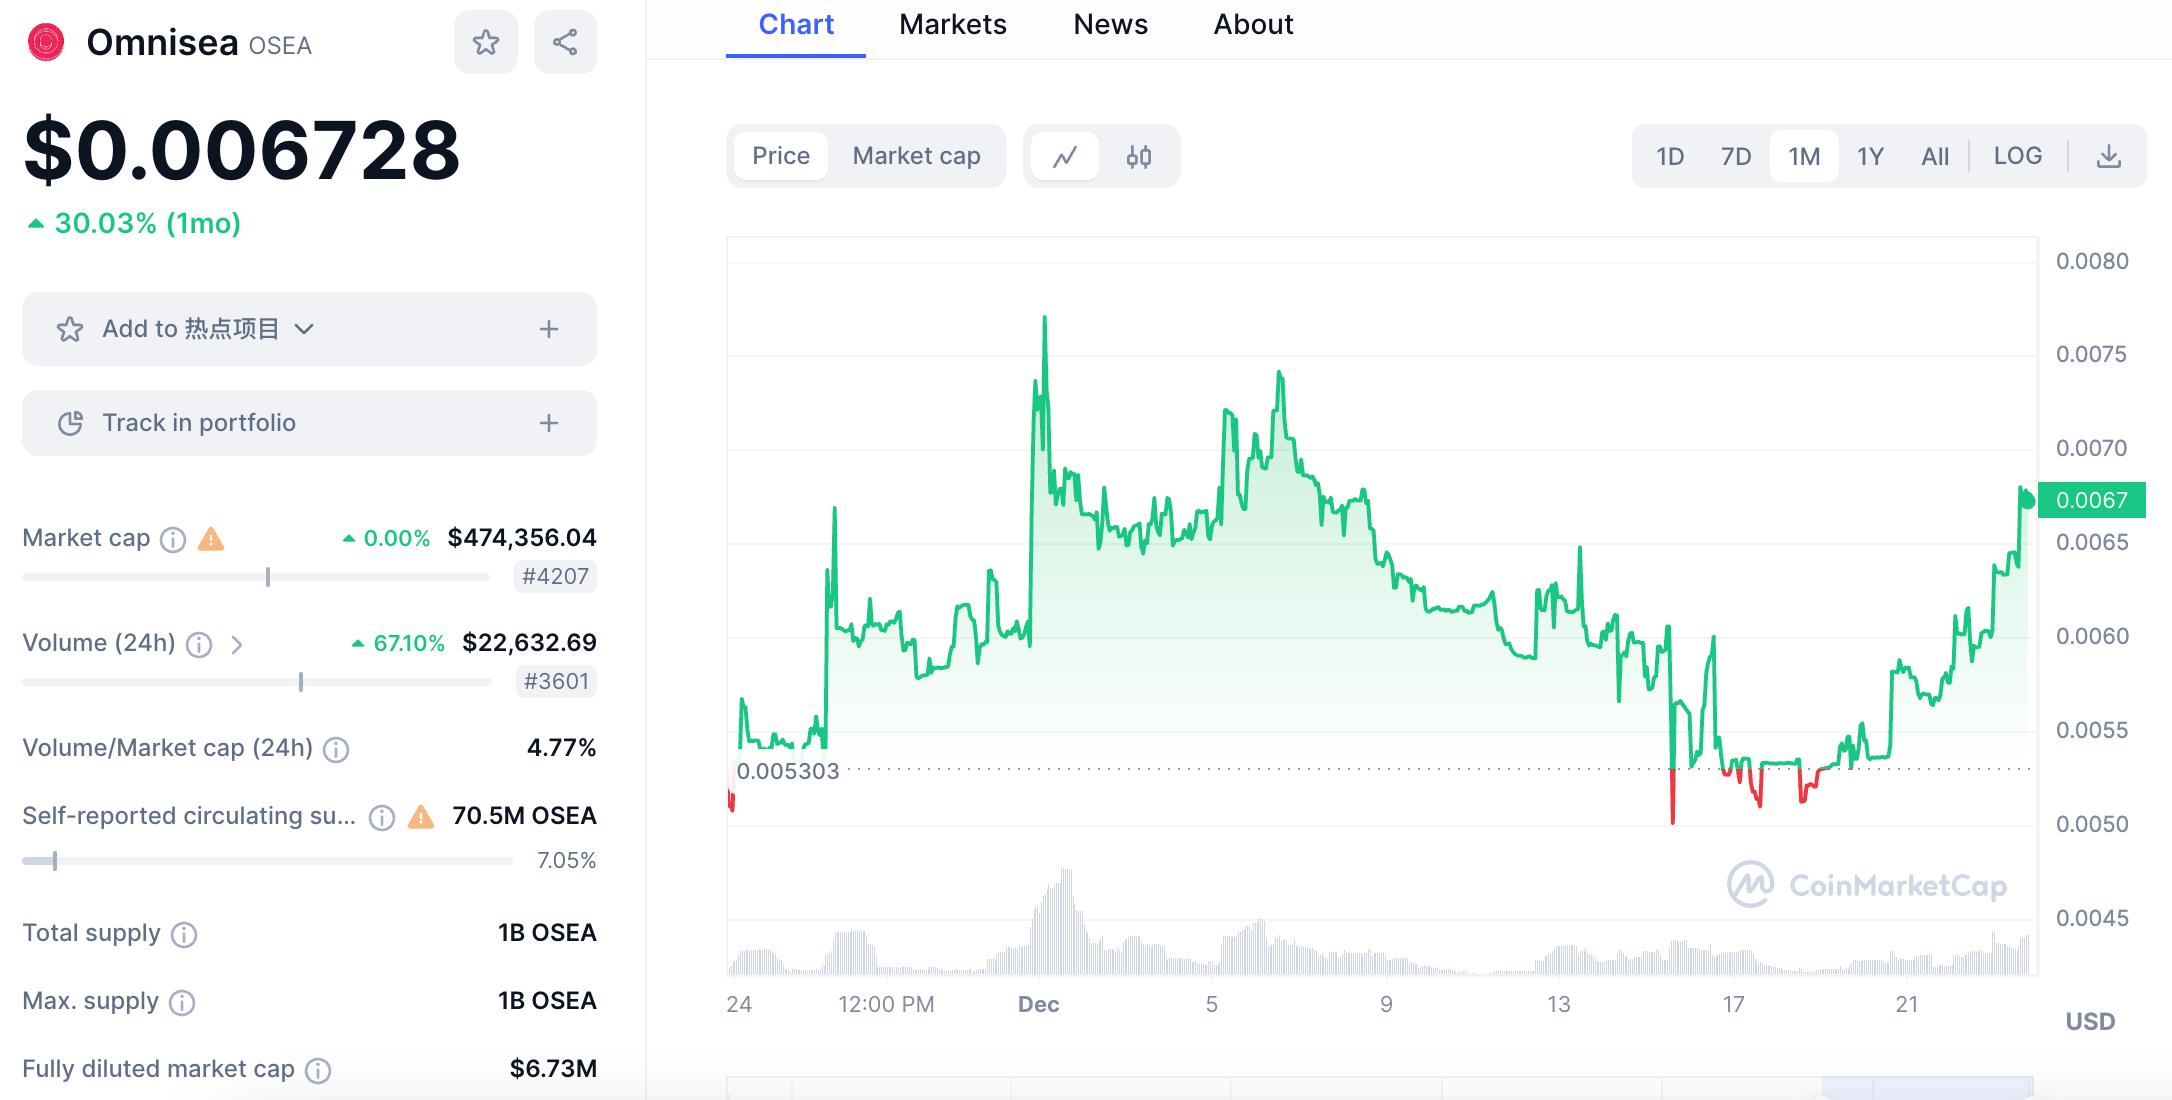This screenshot has width=2172, height=1100.
Task: Click the share icon in the header
Action: click(x=565, y=42)
